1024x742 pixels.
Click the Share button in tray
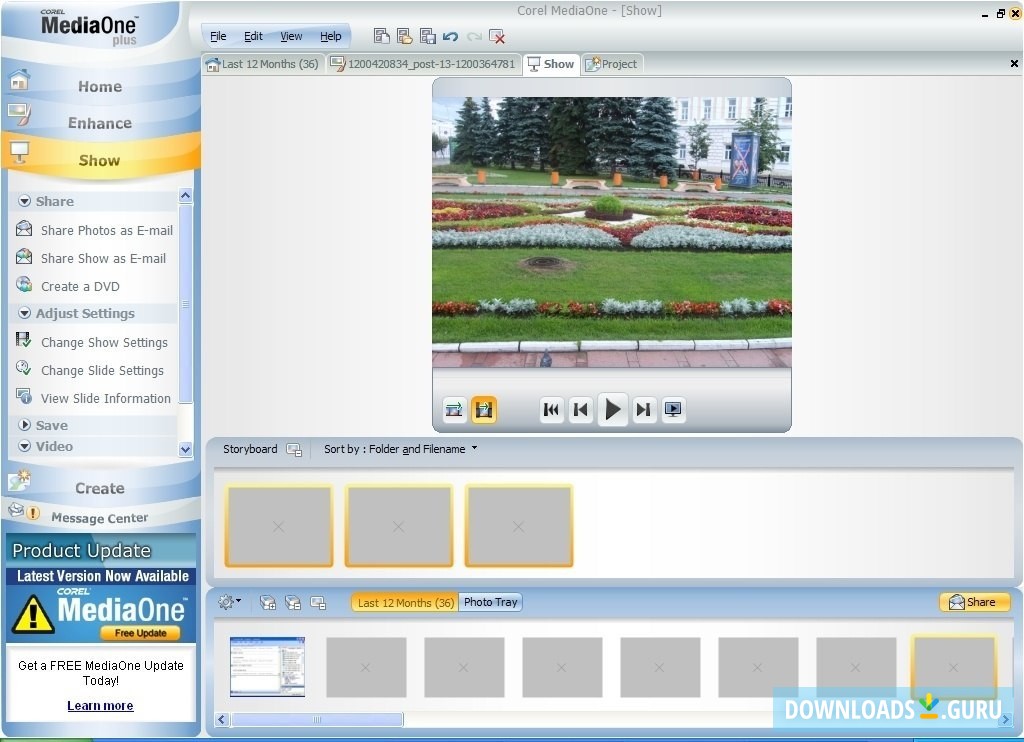[973, 602]
